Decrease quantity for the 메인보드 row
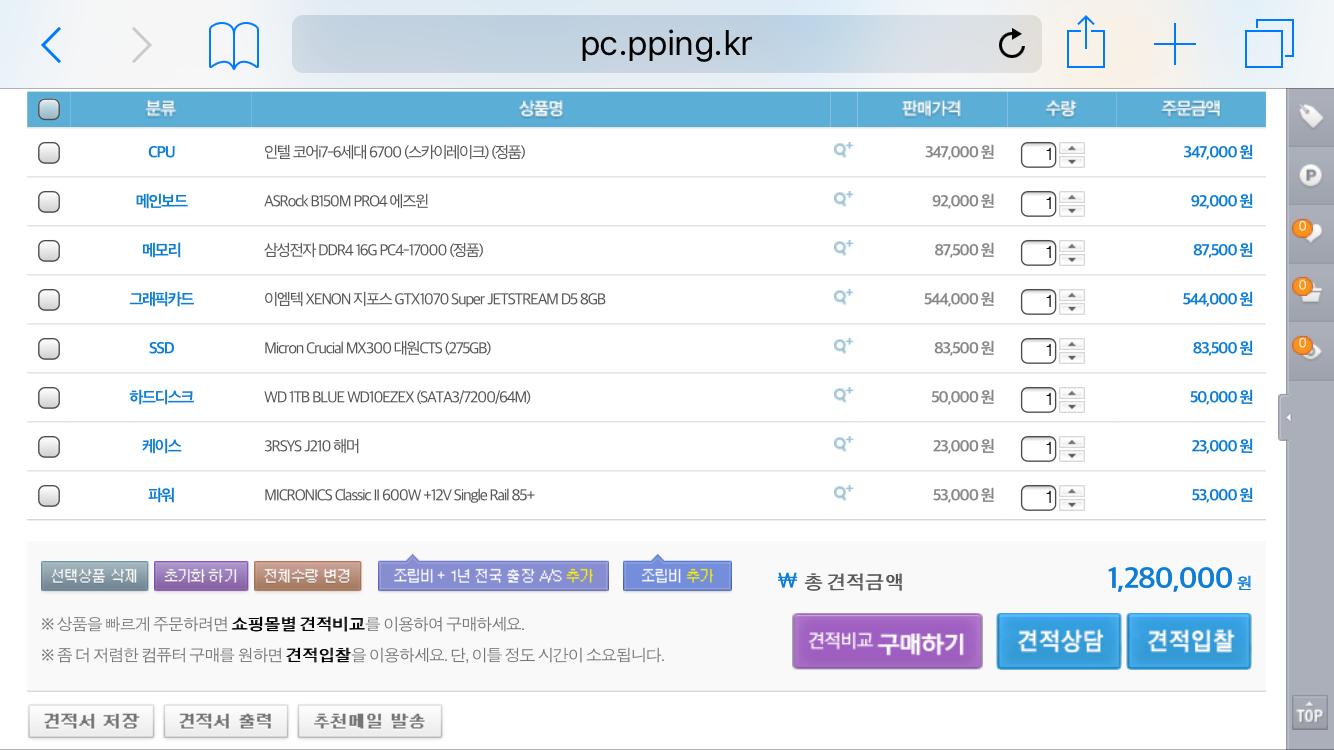Screen dimensions: 1334x750 pos(1073,210)
